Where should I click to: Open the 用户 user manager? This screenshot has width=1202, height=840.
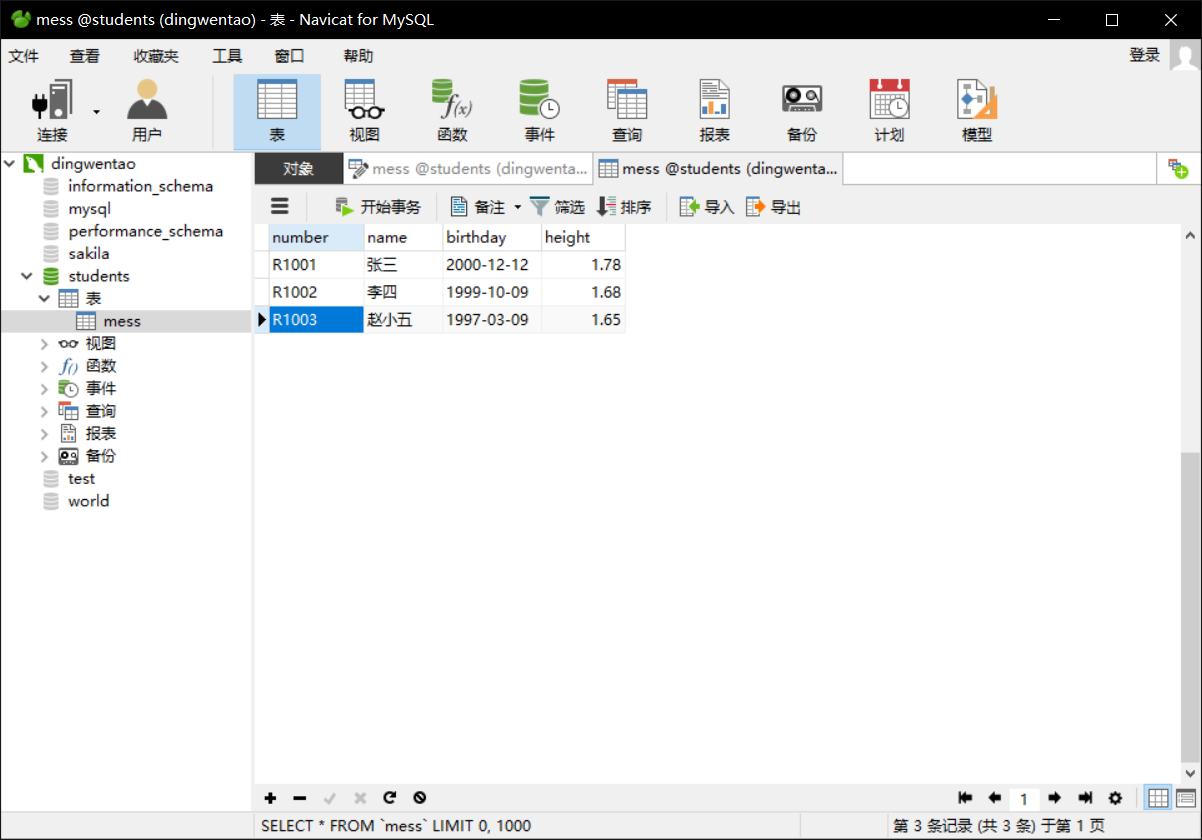147,111
